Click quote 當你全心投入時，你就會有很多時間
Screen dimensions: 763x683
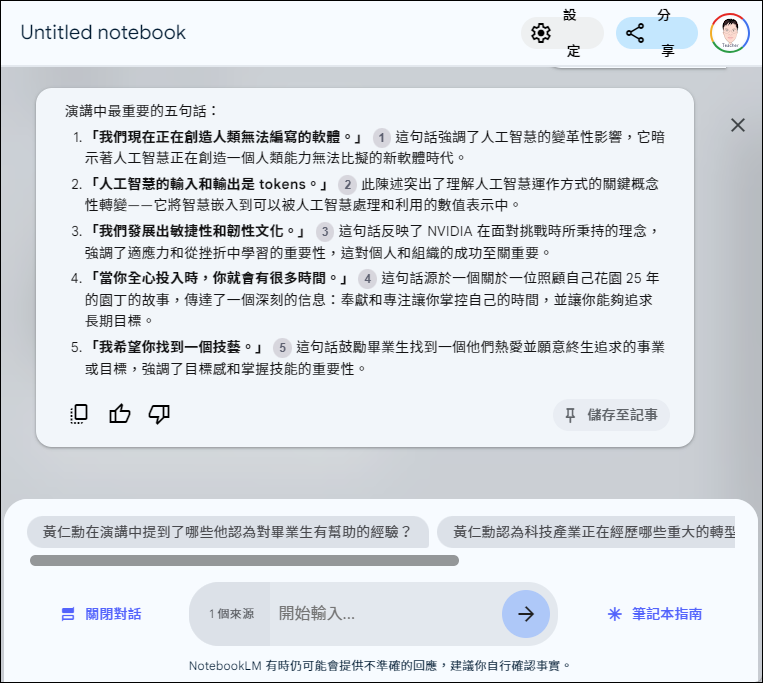pos(218,278)
